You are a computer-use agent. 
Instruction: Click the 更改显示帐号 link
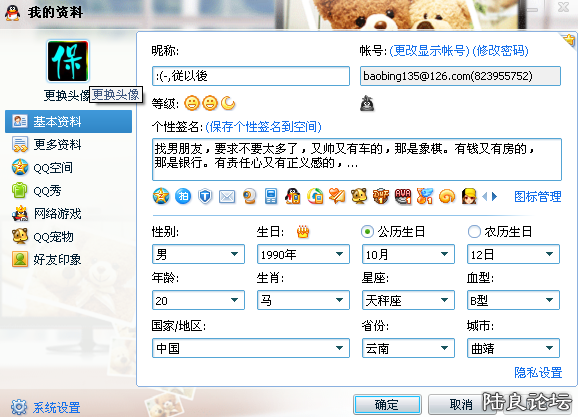tap(429, 51)
